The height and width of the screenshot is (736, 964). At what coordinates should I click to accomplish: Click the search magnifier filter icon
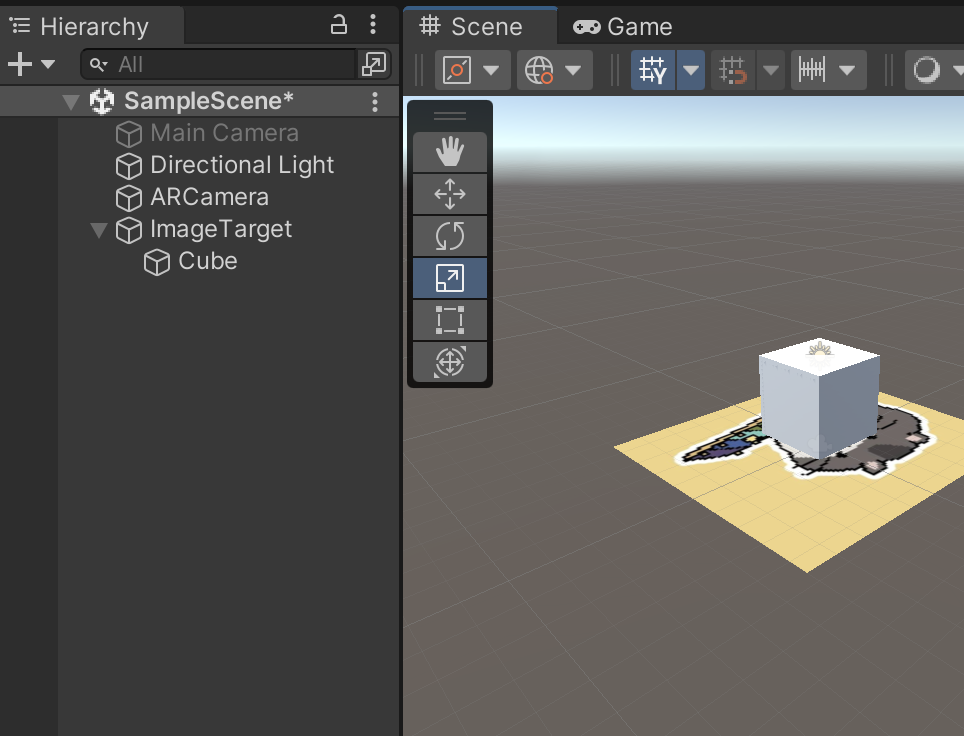click(x=98, y=65)
